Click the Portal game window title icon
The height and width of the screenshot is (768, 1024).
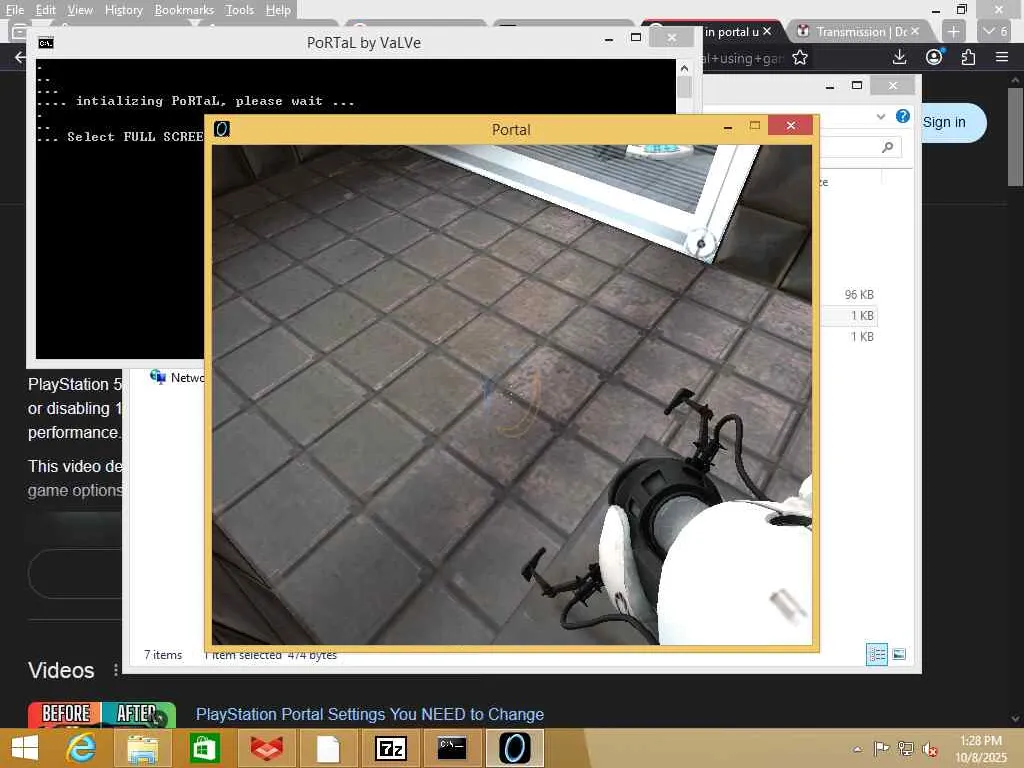pos(222,129)
